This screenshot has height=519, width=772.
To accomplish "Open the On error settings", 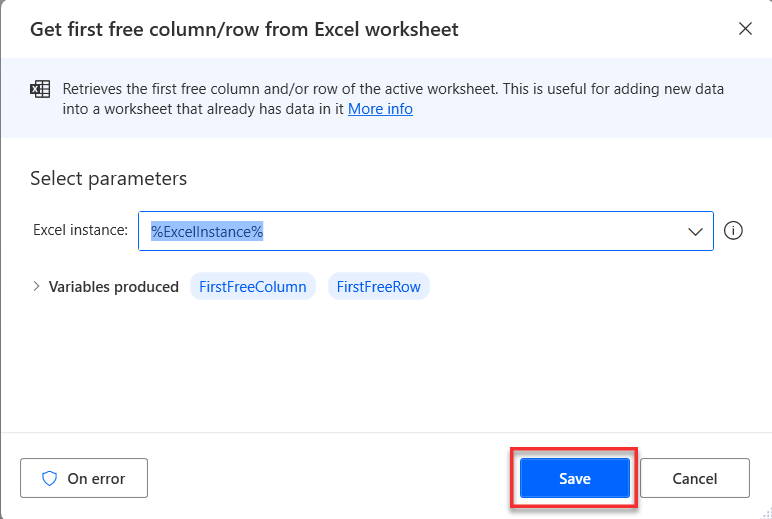I will pos(84,478).
